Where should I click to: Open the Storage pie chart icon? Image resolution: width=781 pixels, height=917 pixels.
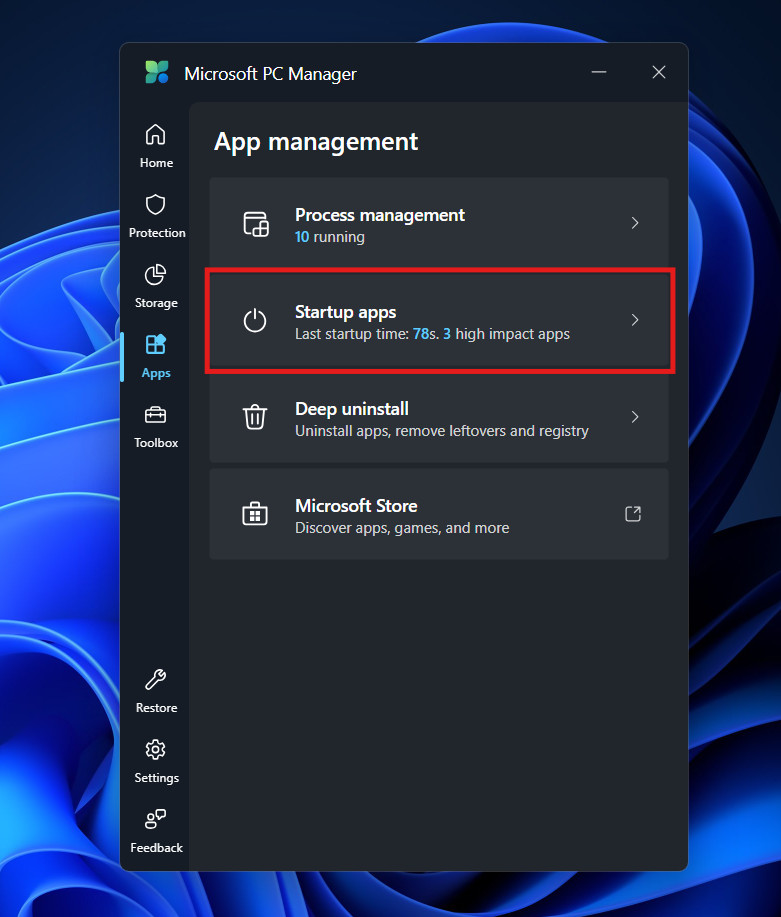click(156, 275)
